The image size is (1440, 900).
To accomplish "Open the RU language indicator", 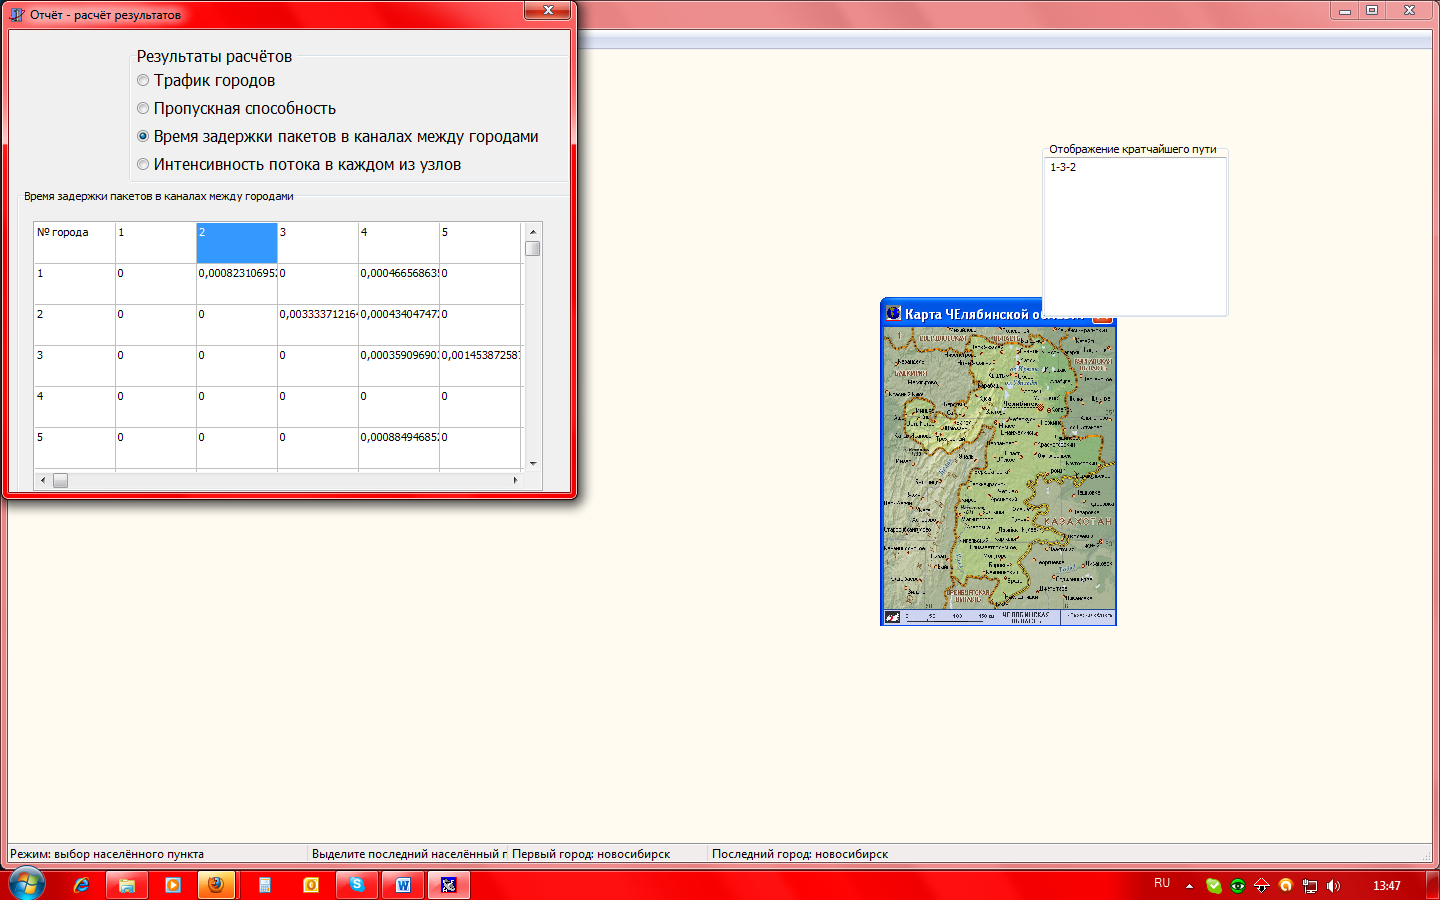I will point(1161,884).
